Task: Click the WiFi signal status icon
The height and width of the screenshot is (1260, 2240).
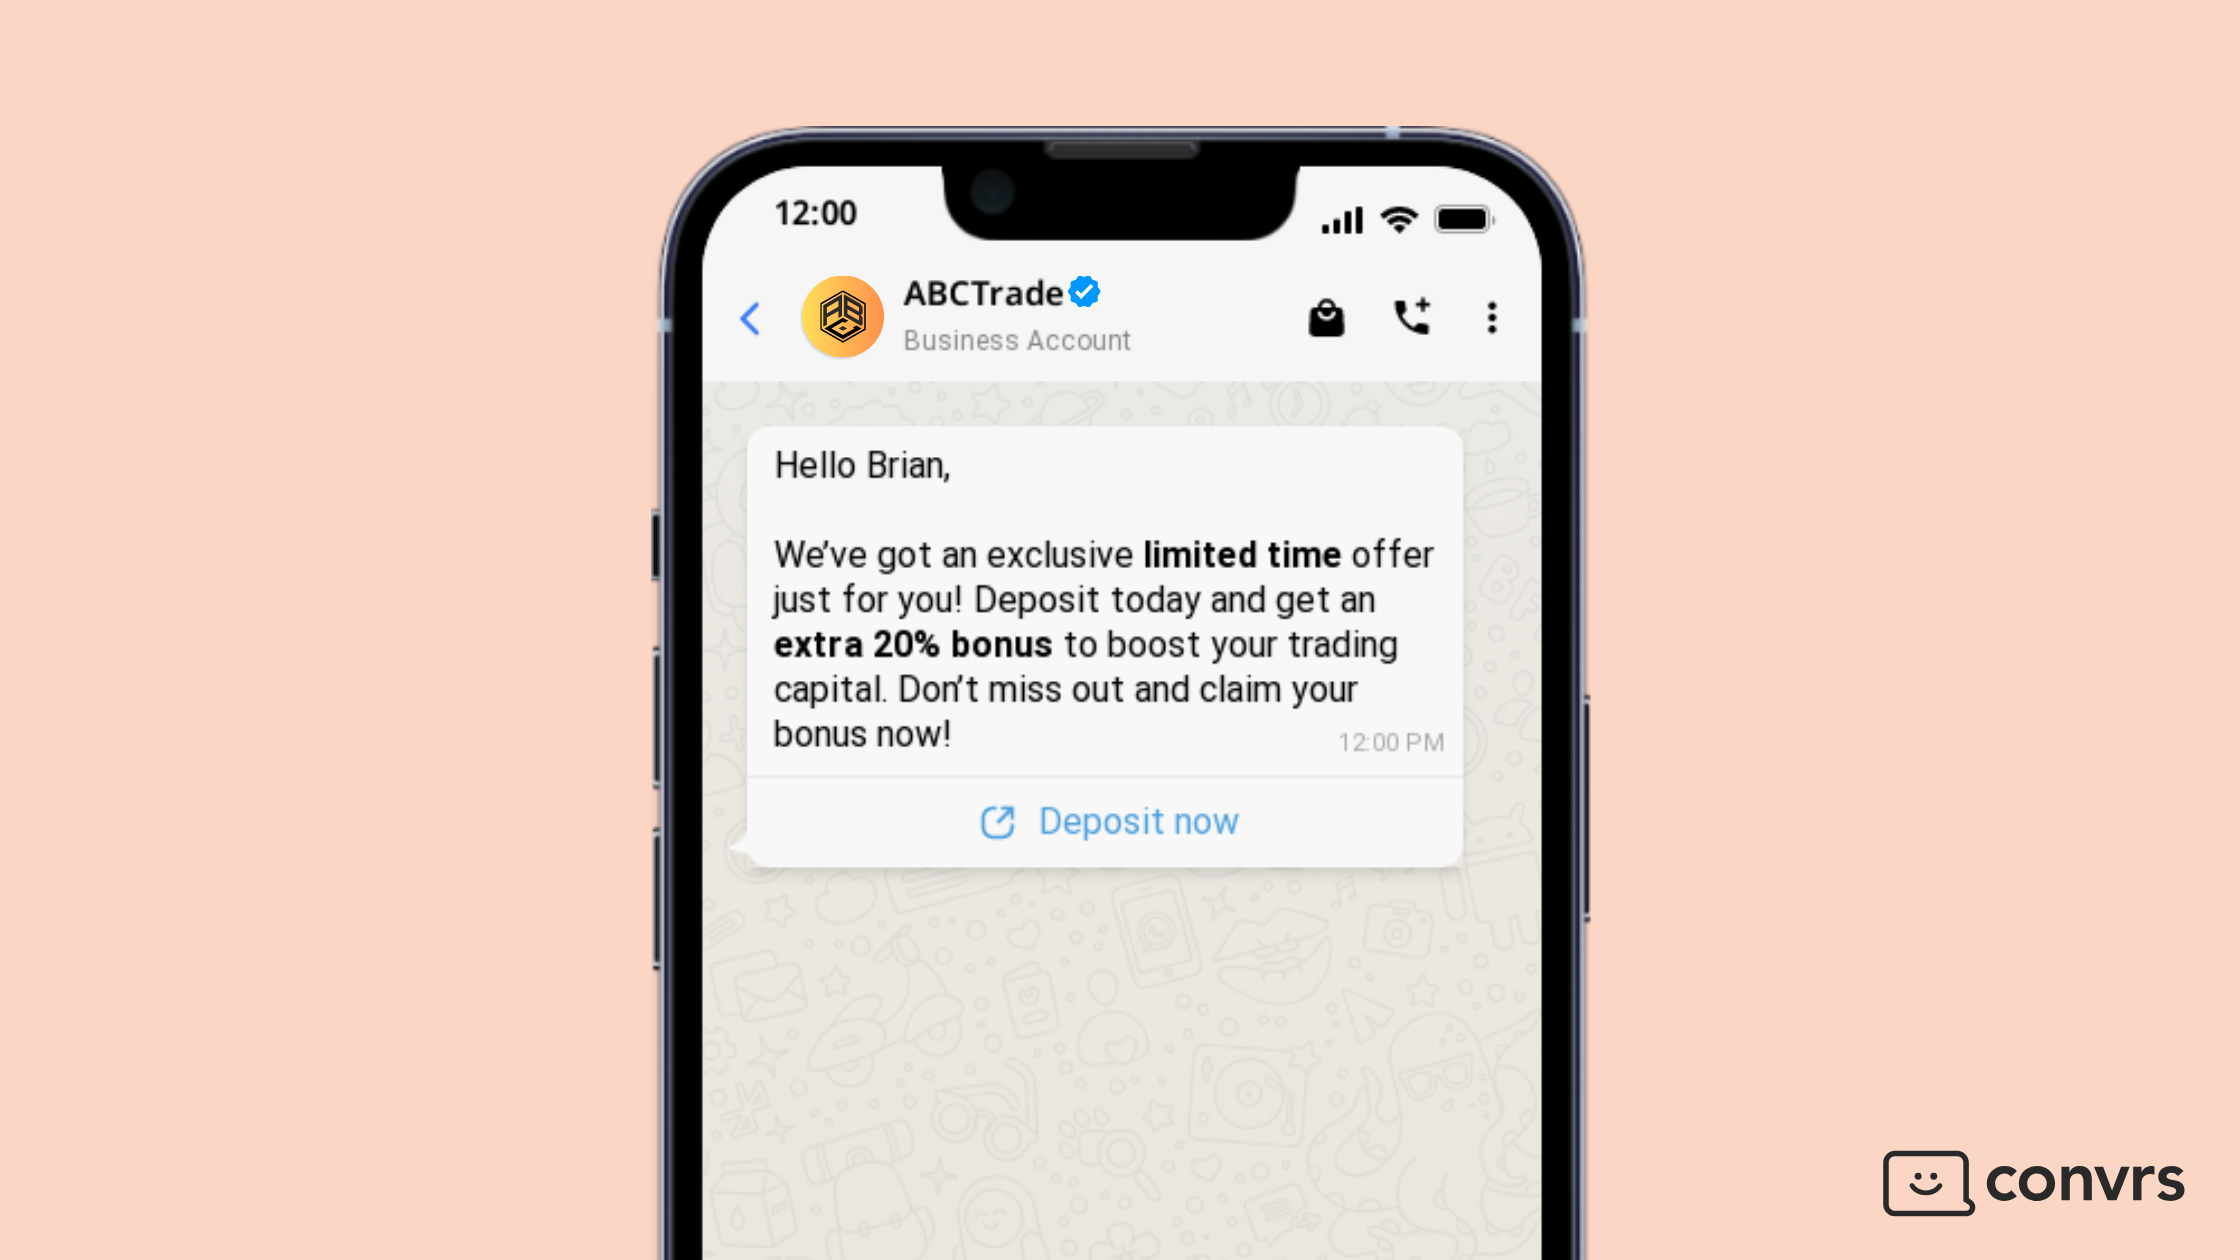Action: tap(1395, 214)
